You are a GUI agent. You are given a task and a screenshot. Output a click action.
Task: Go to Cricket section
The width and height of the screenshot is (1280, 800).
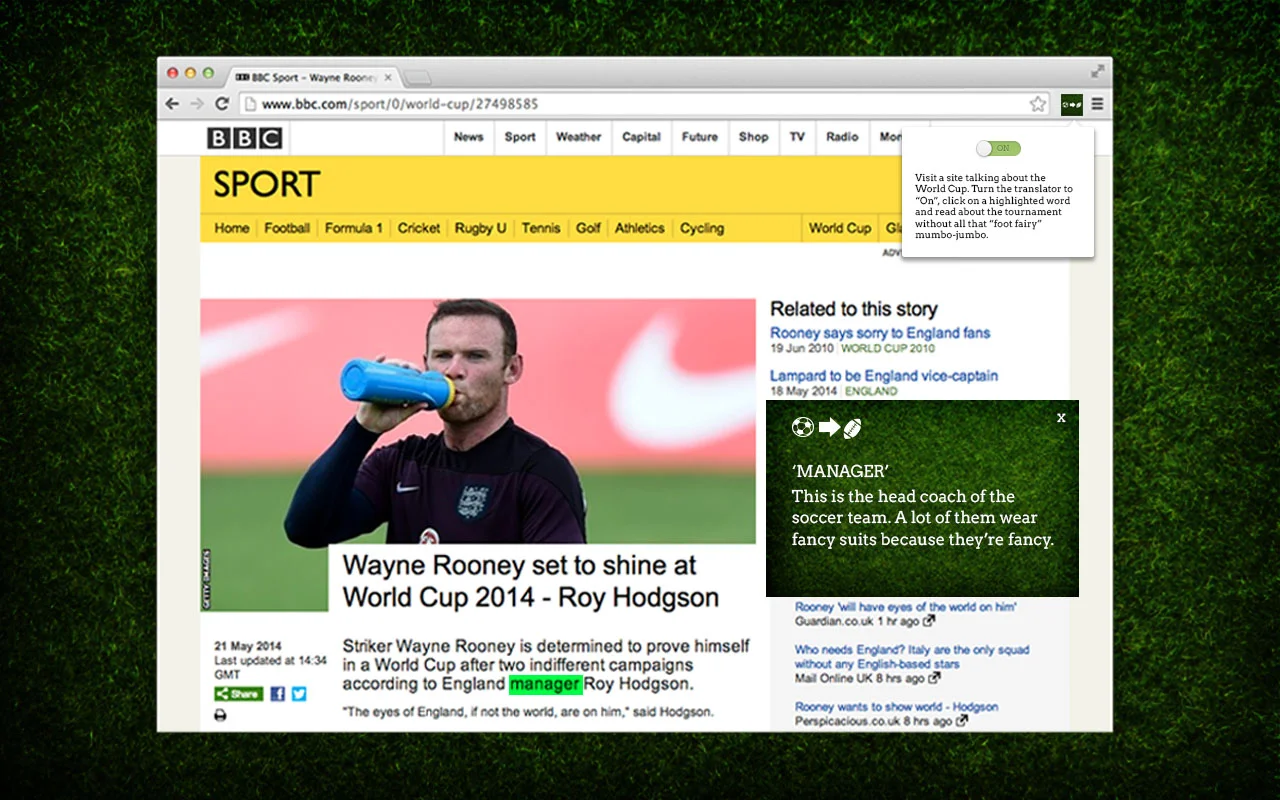[x=419, y=228]
